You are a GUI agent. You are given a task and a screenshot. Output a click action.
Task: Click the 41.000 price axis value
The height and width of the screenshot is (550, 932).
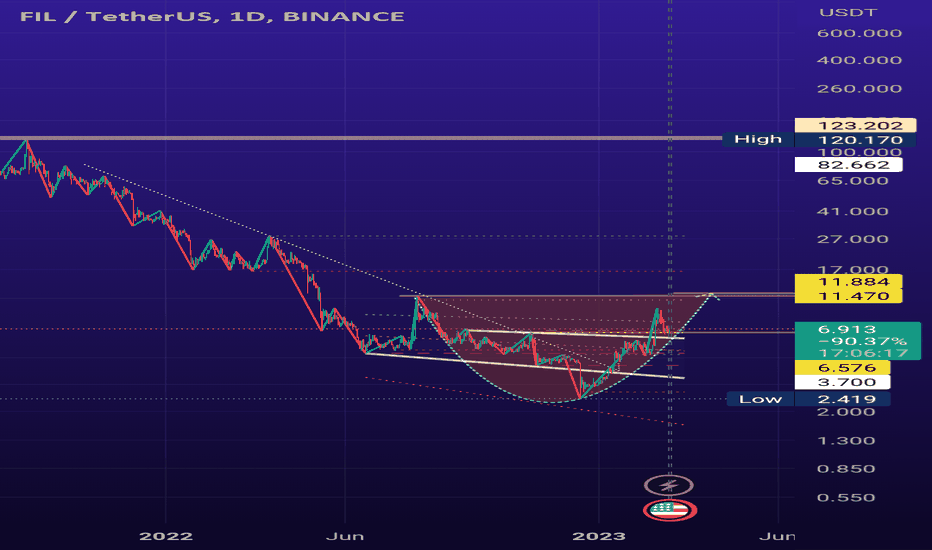tap(852, 211)
